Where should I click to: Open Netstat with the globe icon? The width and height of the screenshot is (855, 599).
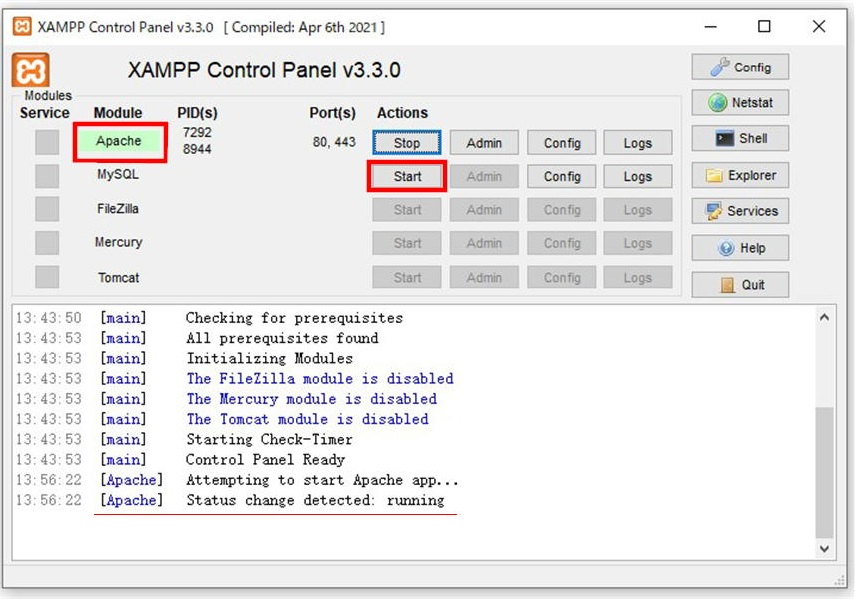(740, 103)
